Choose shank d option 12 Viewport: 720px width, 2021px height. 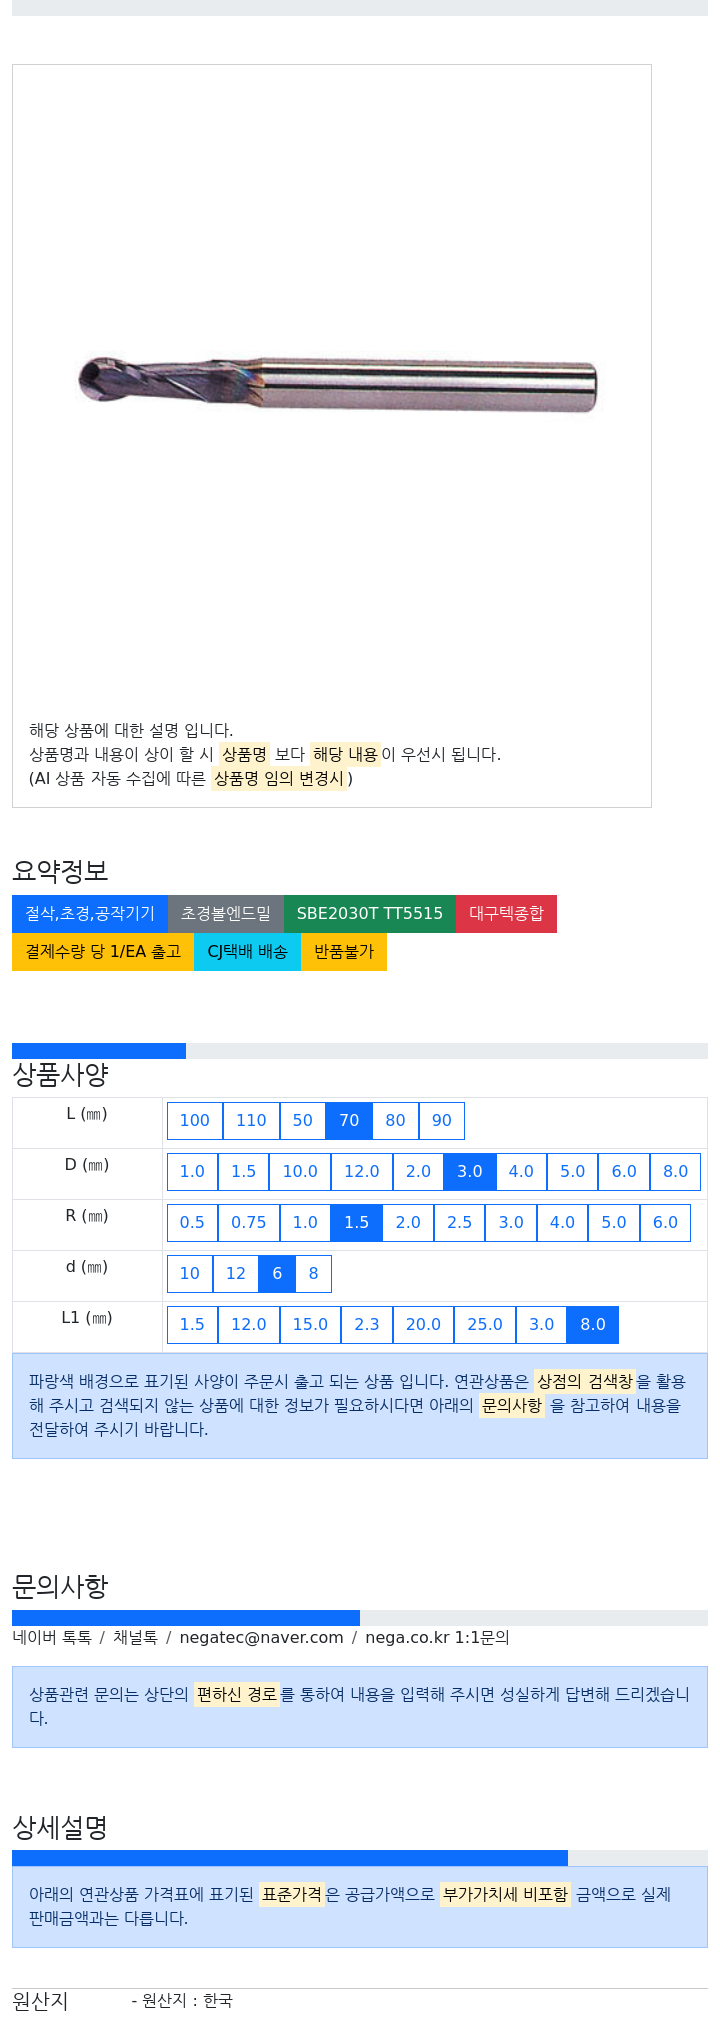click(x=236, y=1274)
